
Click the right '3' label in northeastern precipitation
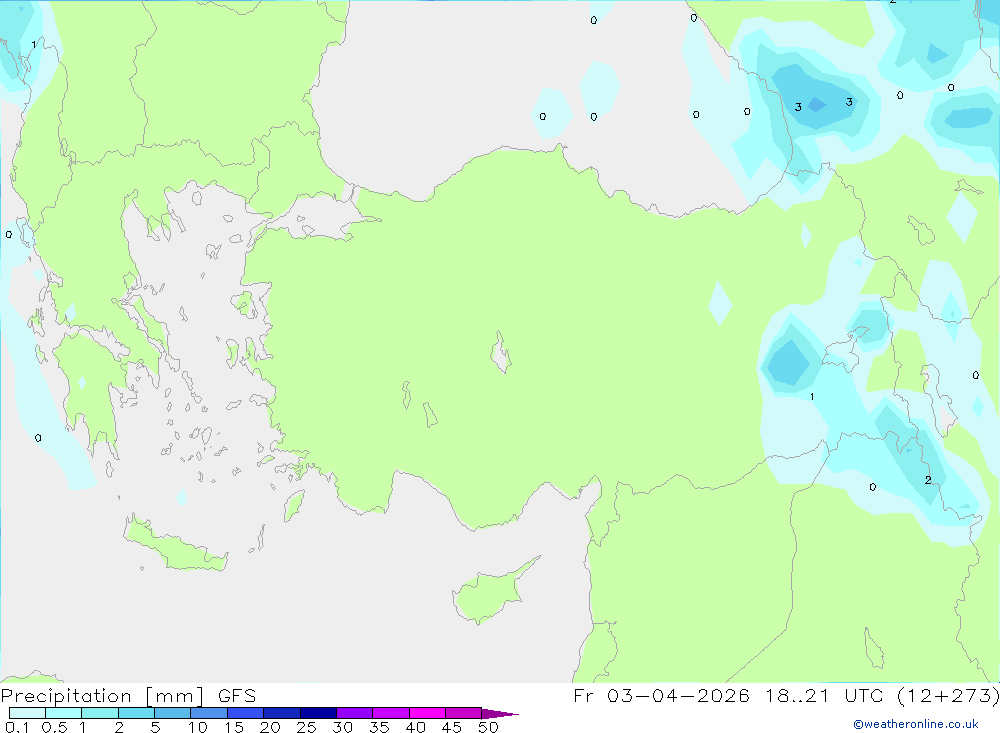pos(849,102)
